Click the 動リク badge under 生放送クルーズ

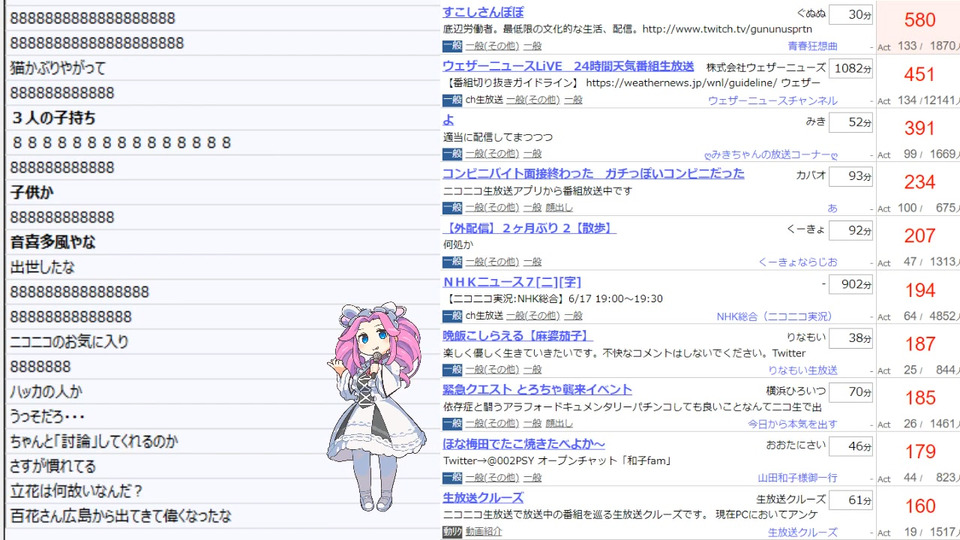(452, 532)
